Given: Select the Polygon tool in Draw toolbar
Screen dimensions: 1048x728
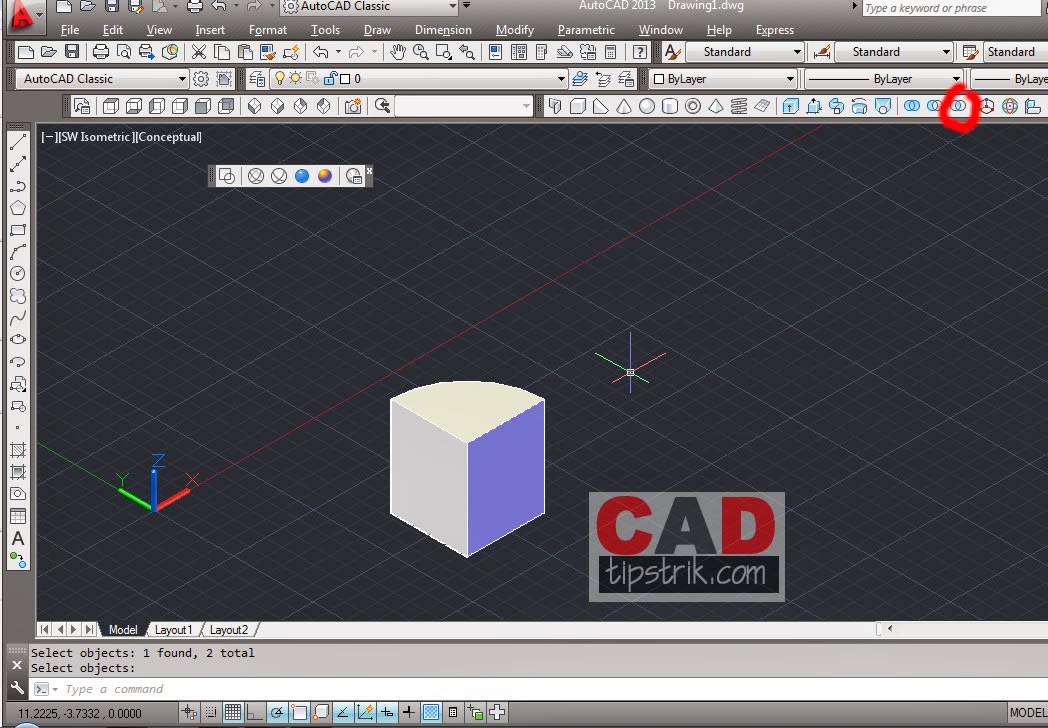Looking at the screenshot, I should (18, 208).
